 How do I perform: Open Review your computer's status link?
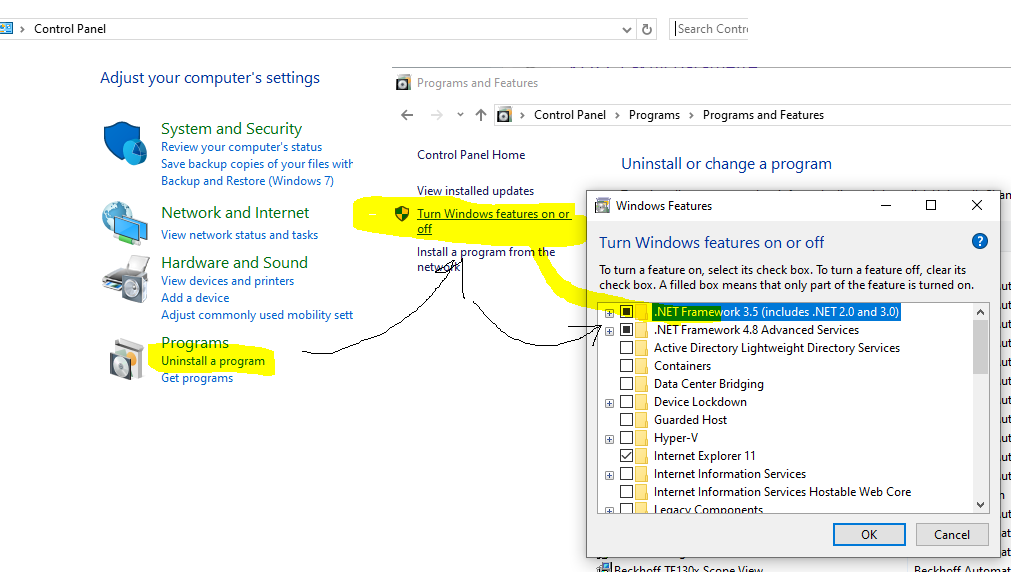pos(241,147)
